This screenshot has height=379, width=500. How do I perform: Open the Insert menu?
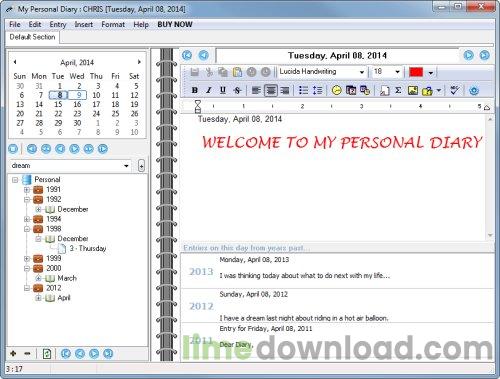point(84,24)
